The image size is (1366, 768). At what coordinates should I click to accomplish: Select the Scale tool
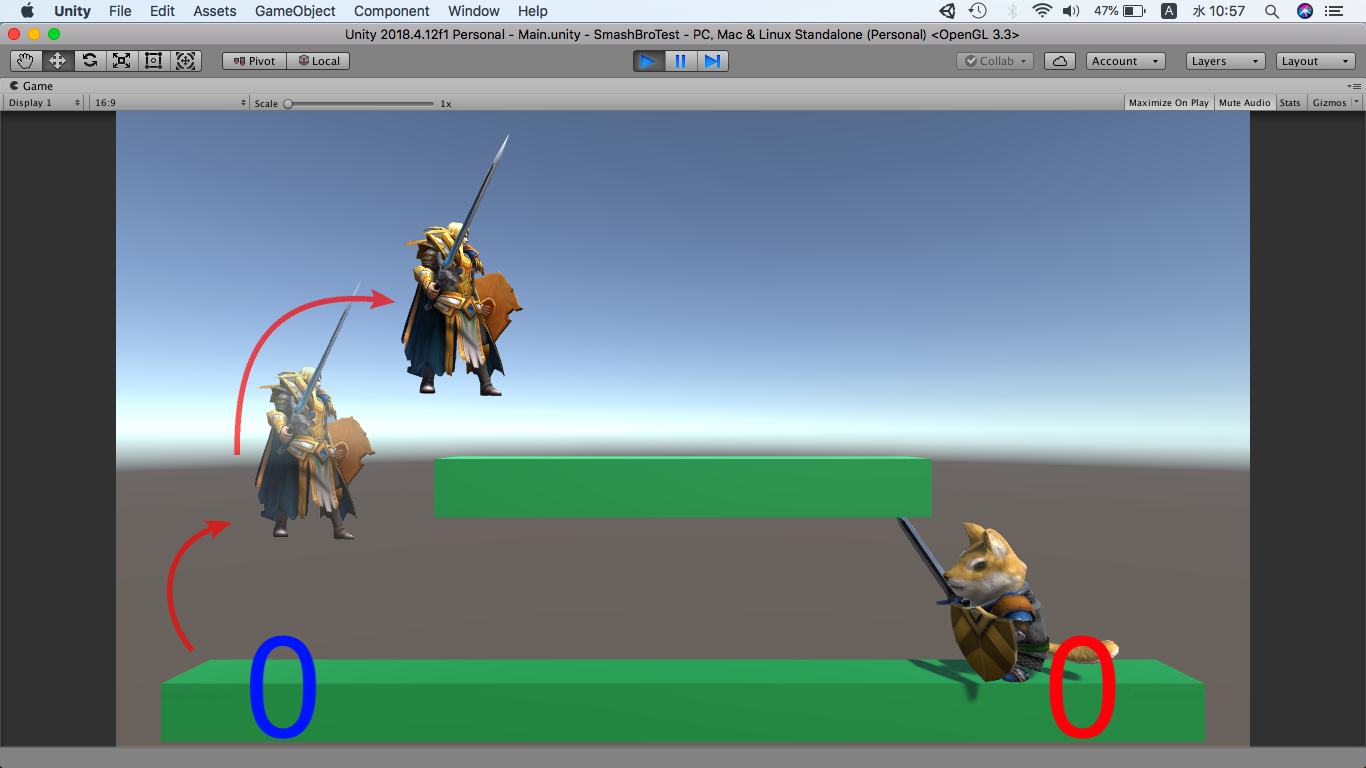coord(122,61)
